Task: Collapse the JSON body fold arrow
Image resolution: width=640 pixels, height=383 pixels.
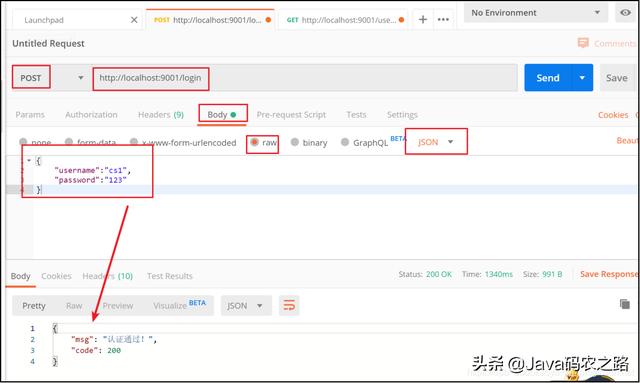Action: [x=29, y=160]
